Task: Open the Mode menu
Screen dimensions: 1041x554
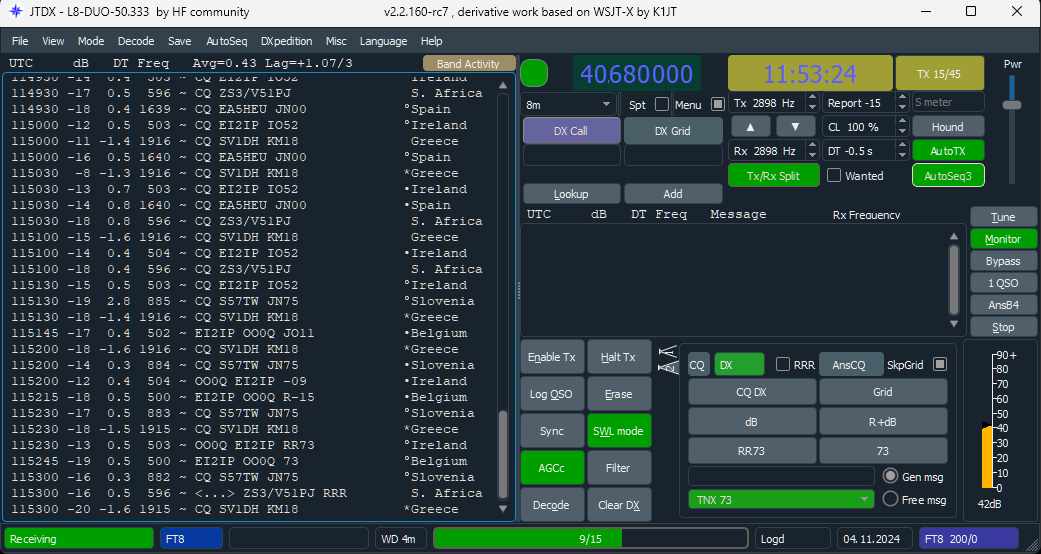Action: pos(91,41)
